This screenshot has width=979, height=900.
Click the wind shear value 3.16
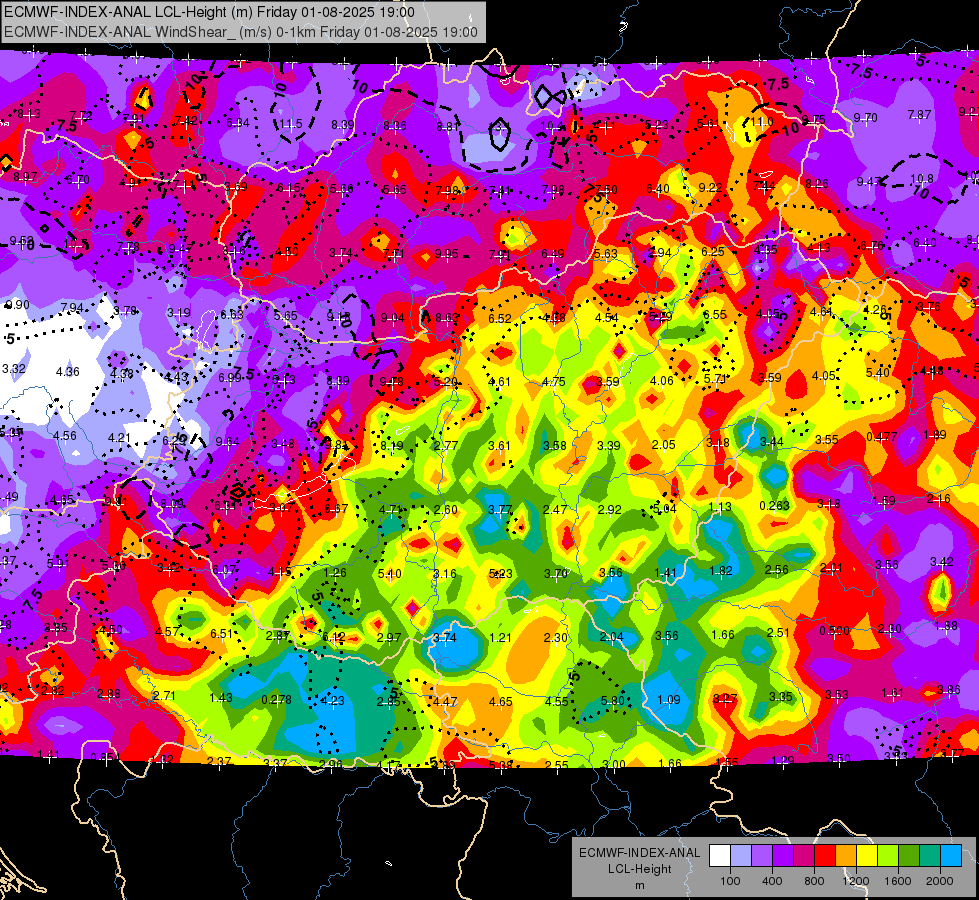coord(445,573)
